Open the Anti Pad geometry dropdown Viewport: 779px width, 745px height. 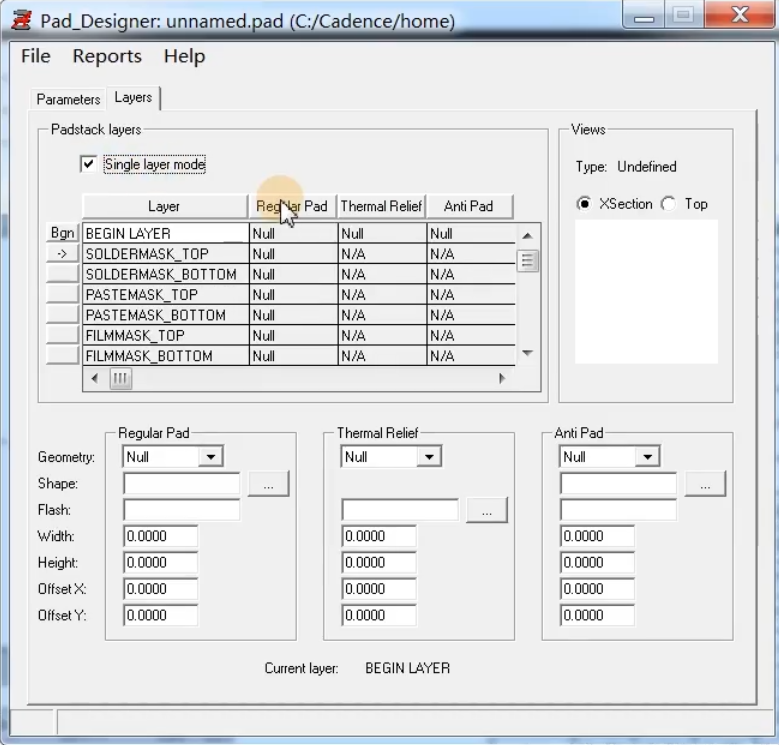[647, 457]
